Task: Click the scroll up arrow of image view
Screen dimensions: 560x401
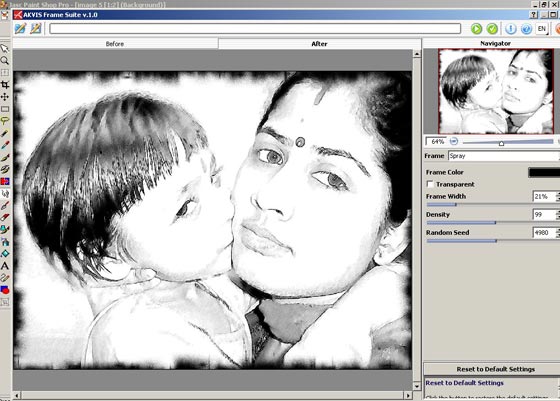Action: point(417,54)
